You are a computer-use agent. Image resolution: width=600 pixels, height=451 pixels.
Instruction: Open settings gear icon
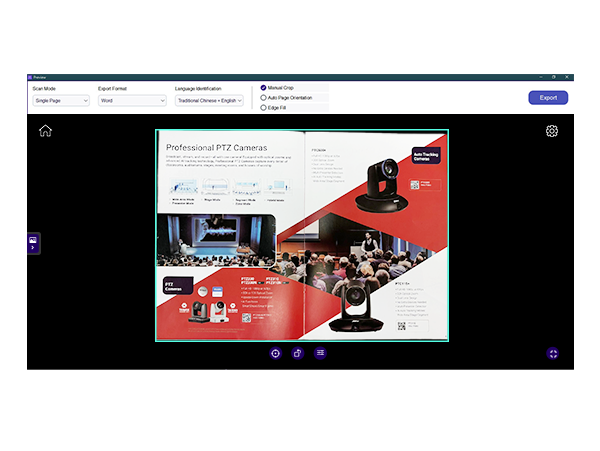click(552, 131)
